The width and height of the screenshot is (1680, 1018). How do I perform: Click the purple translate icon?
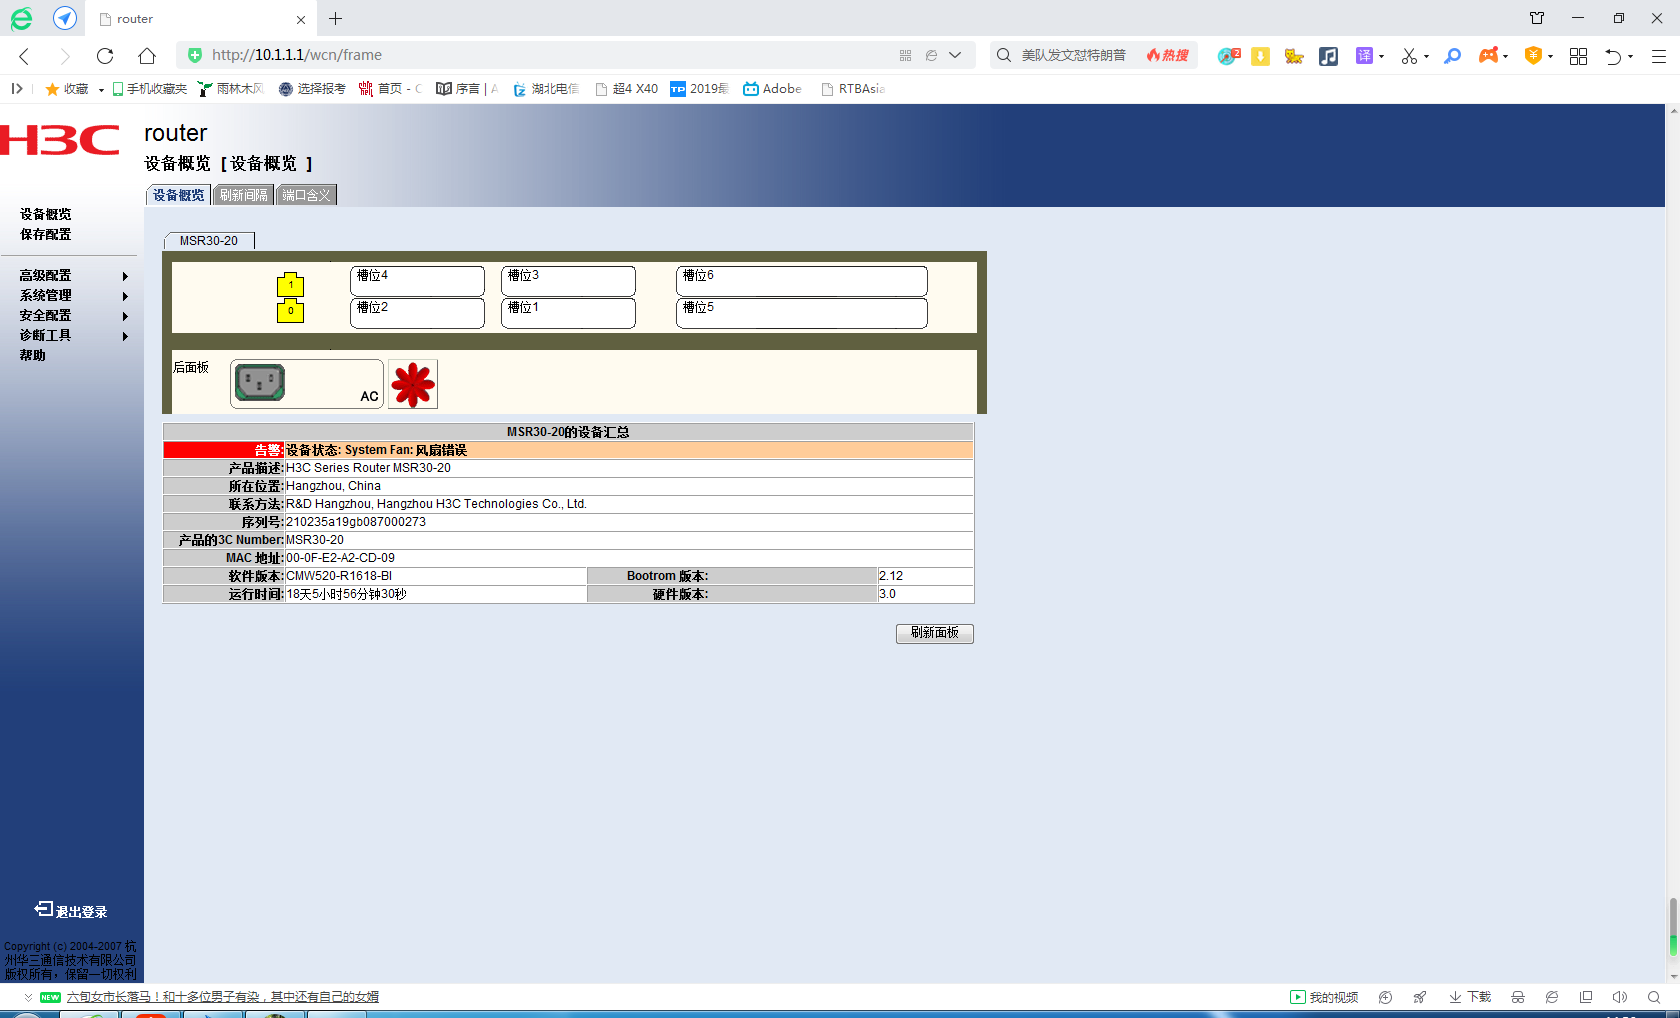click(1364, 56)
